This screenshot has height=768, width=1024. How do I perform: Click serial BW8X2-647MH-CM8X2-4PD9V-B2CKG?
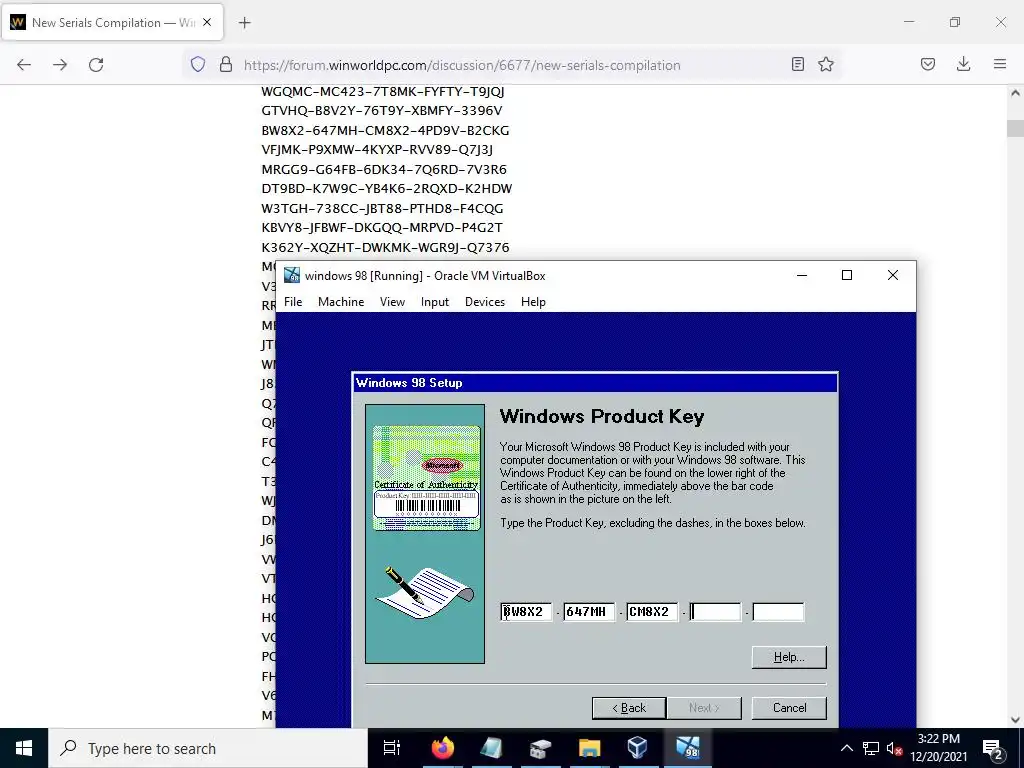[x=385, y=131]
